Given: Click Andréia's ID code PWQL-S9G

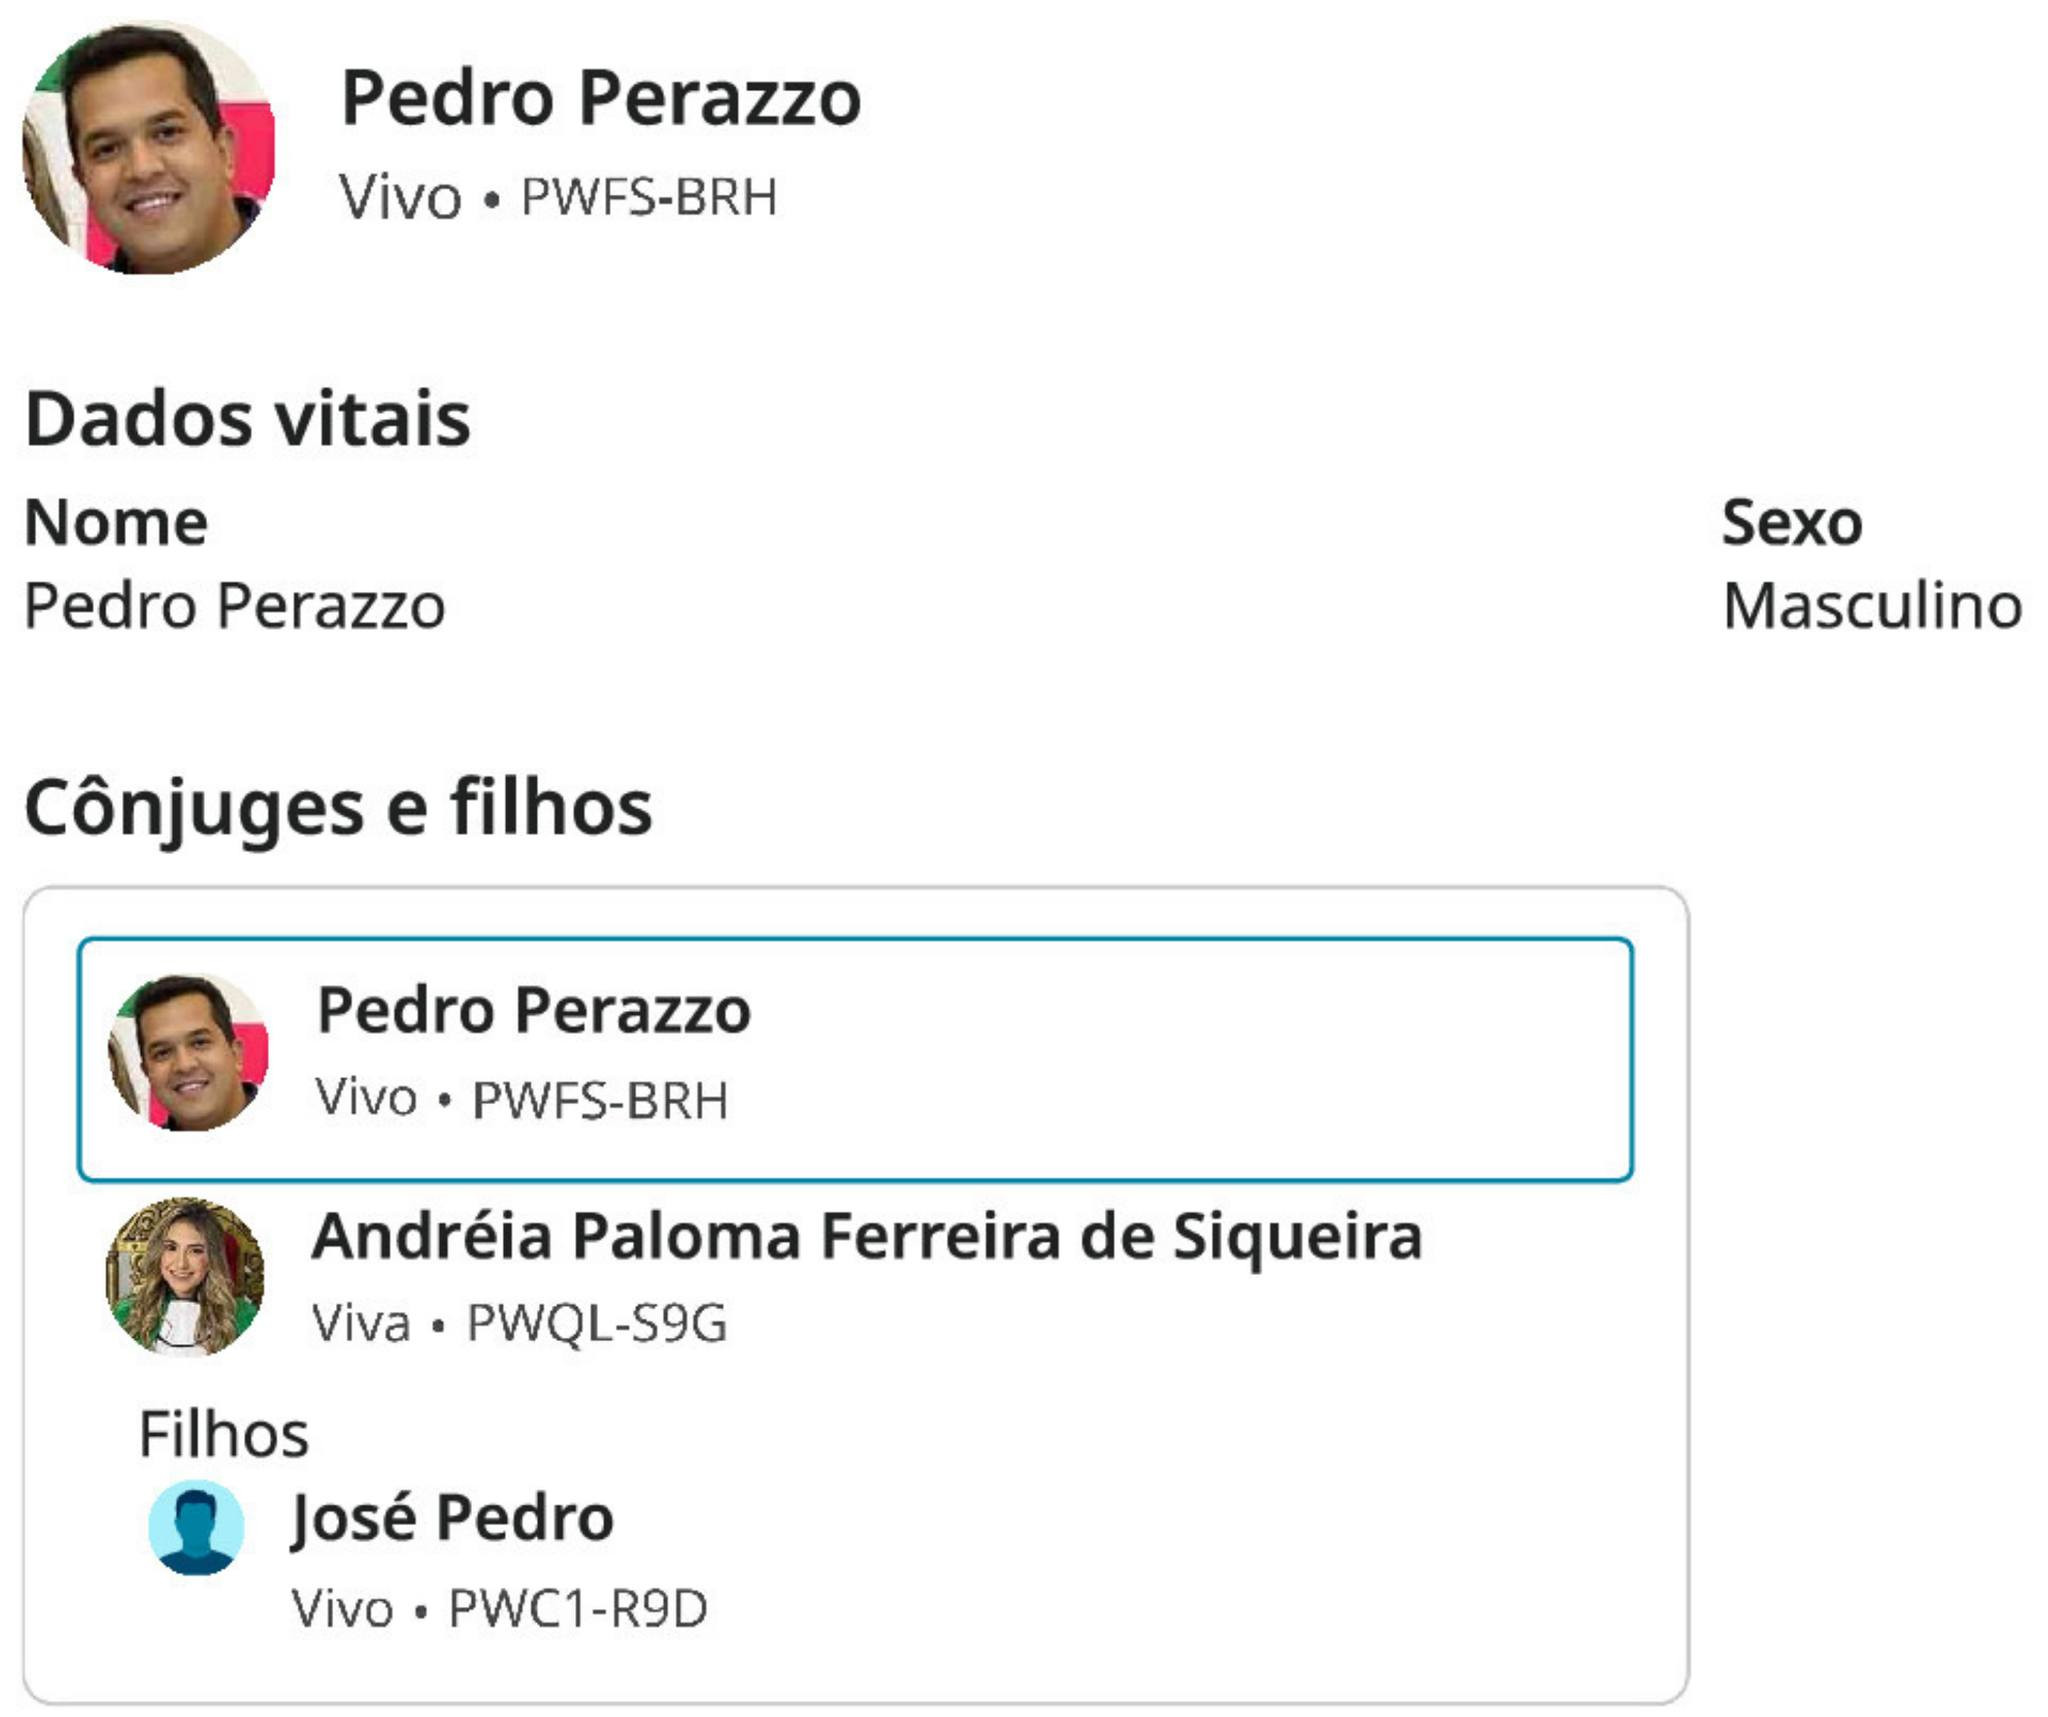Looking at the screenshot, I should [597, 1323].
